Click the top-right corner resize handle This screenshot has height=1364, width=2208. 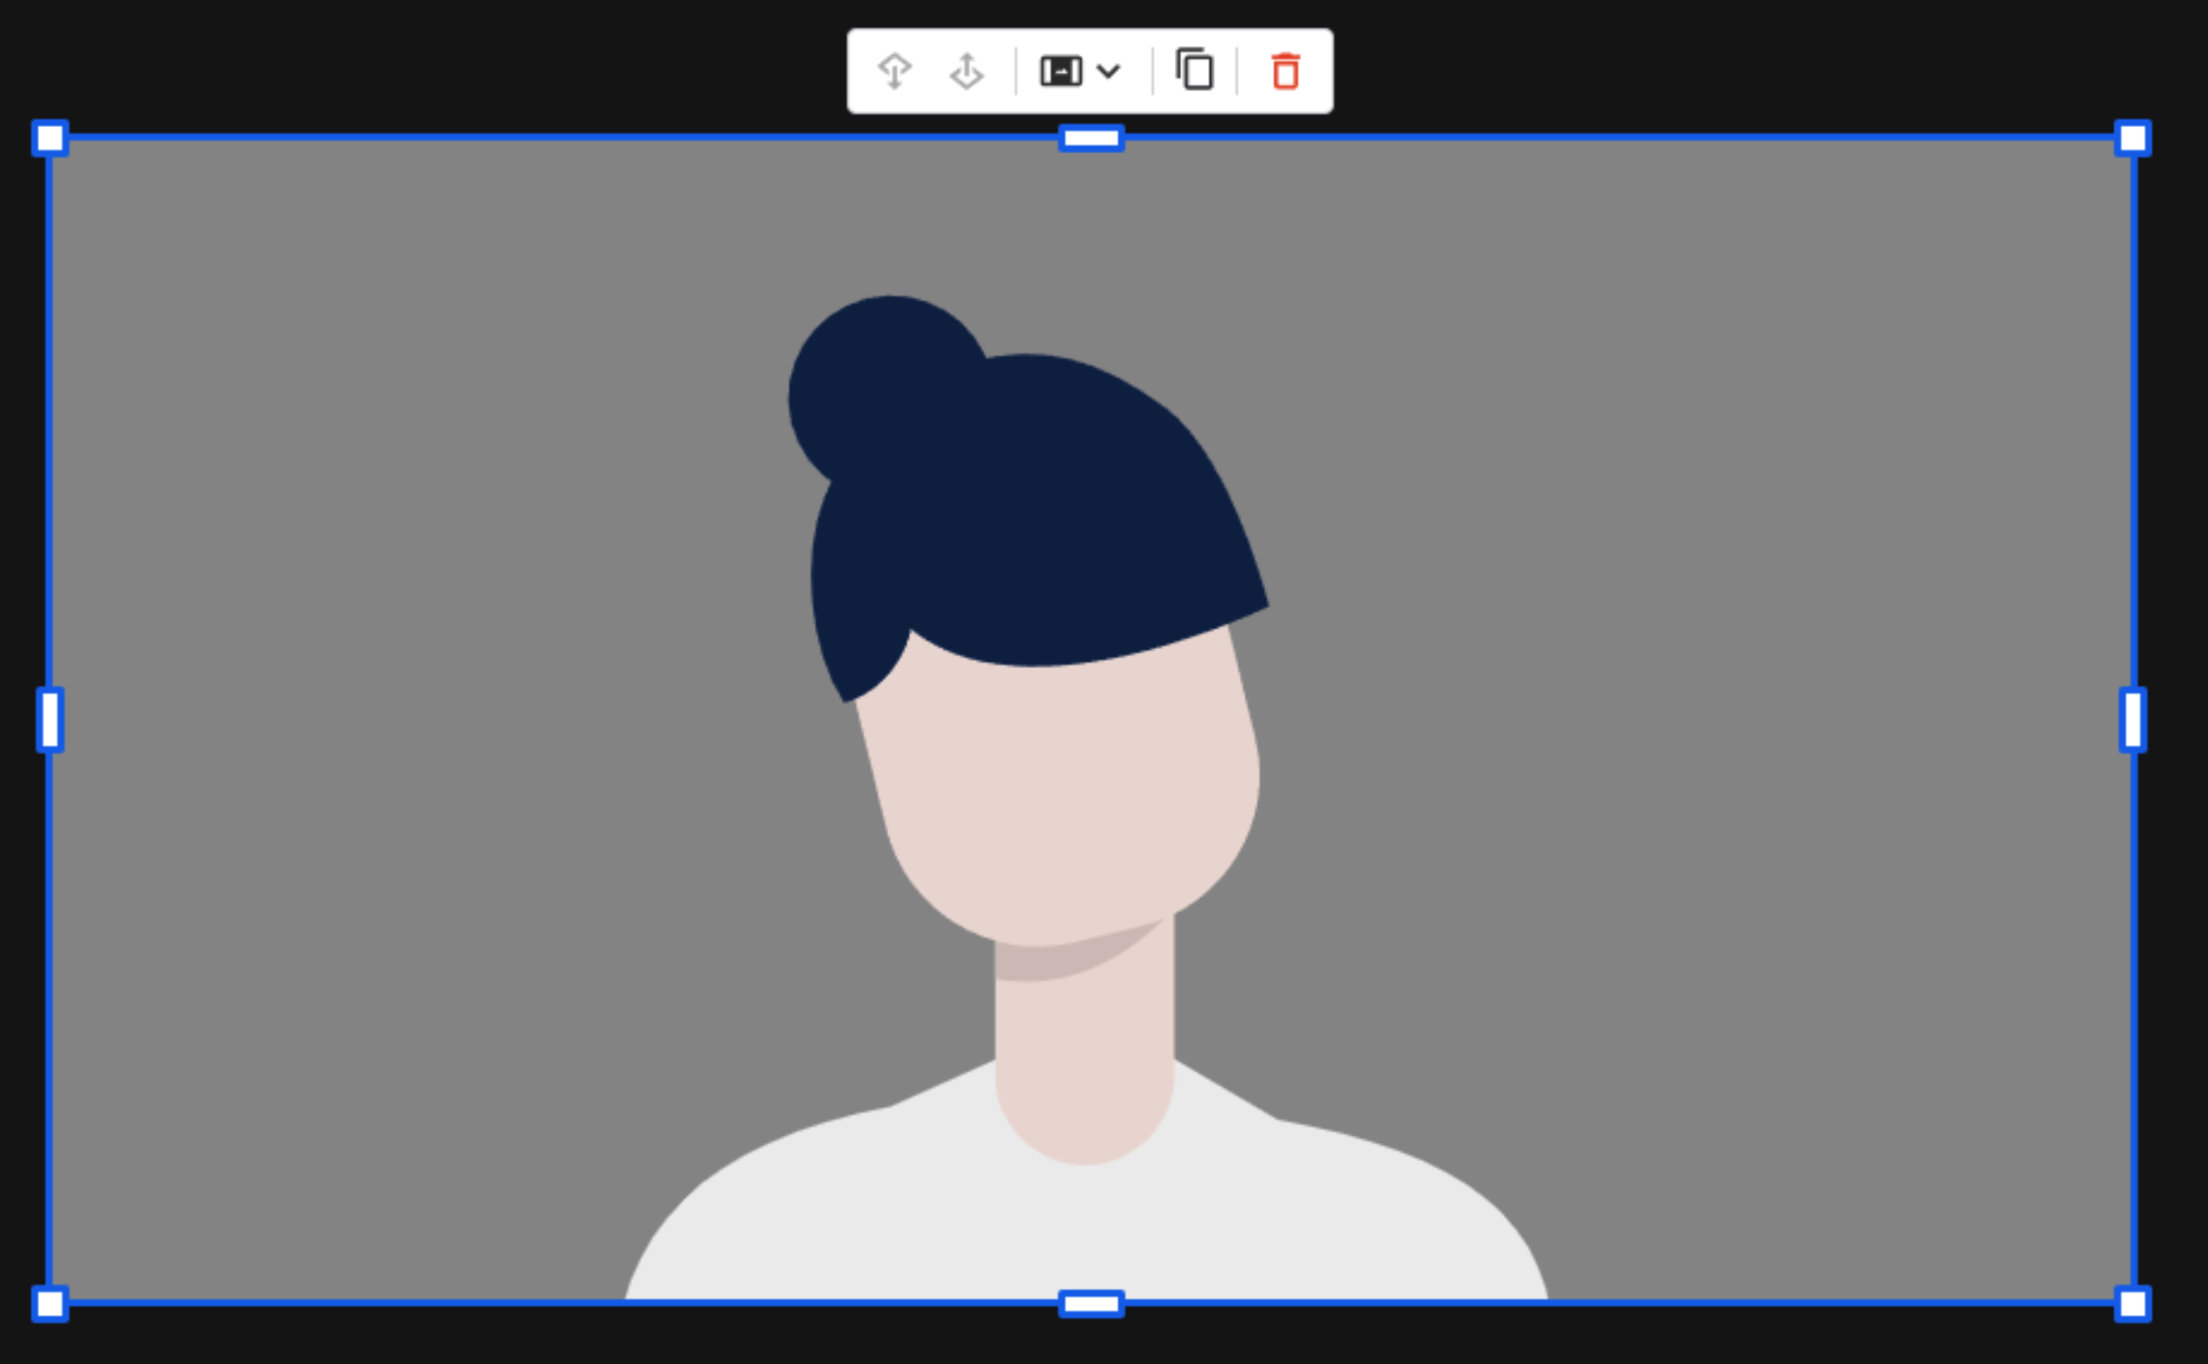pos(2132,138)
